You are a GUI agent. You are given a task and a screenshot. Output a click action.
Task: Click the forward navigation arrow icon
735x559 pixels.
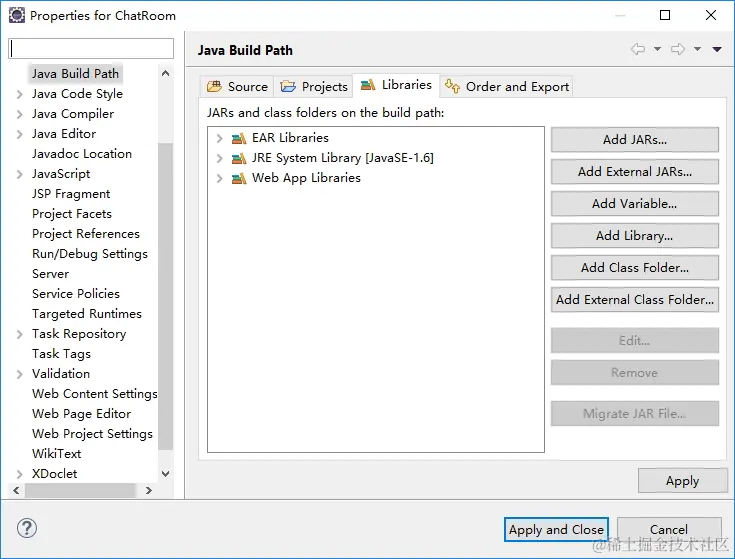pyautogui.click(x=678, y=49)
